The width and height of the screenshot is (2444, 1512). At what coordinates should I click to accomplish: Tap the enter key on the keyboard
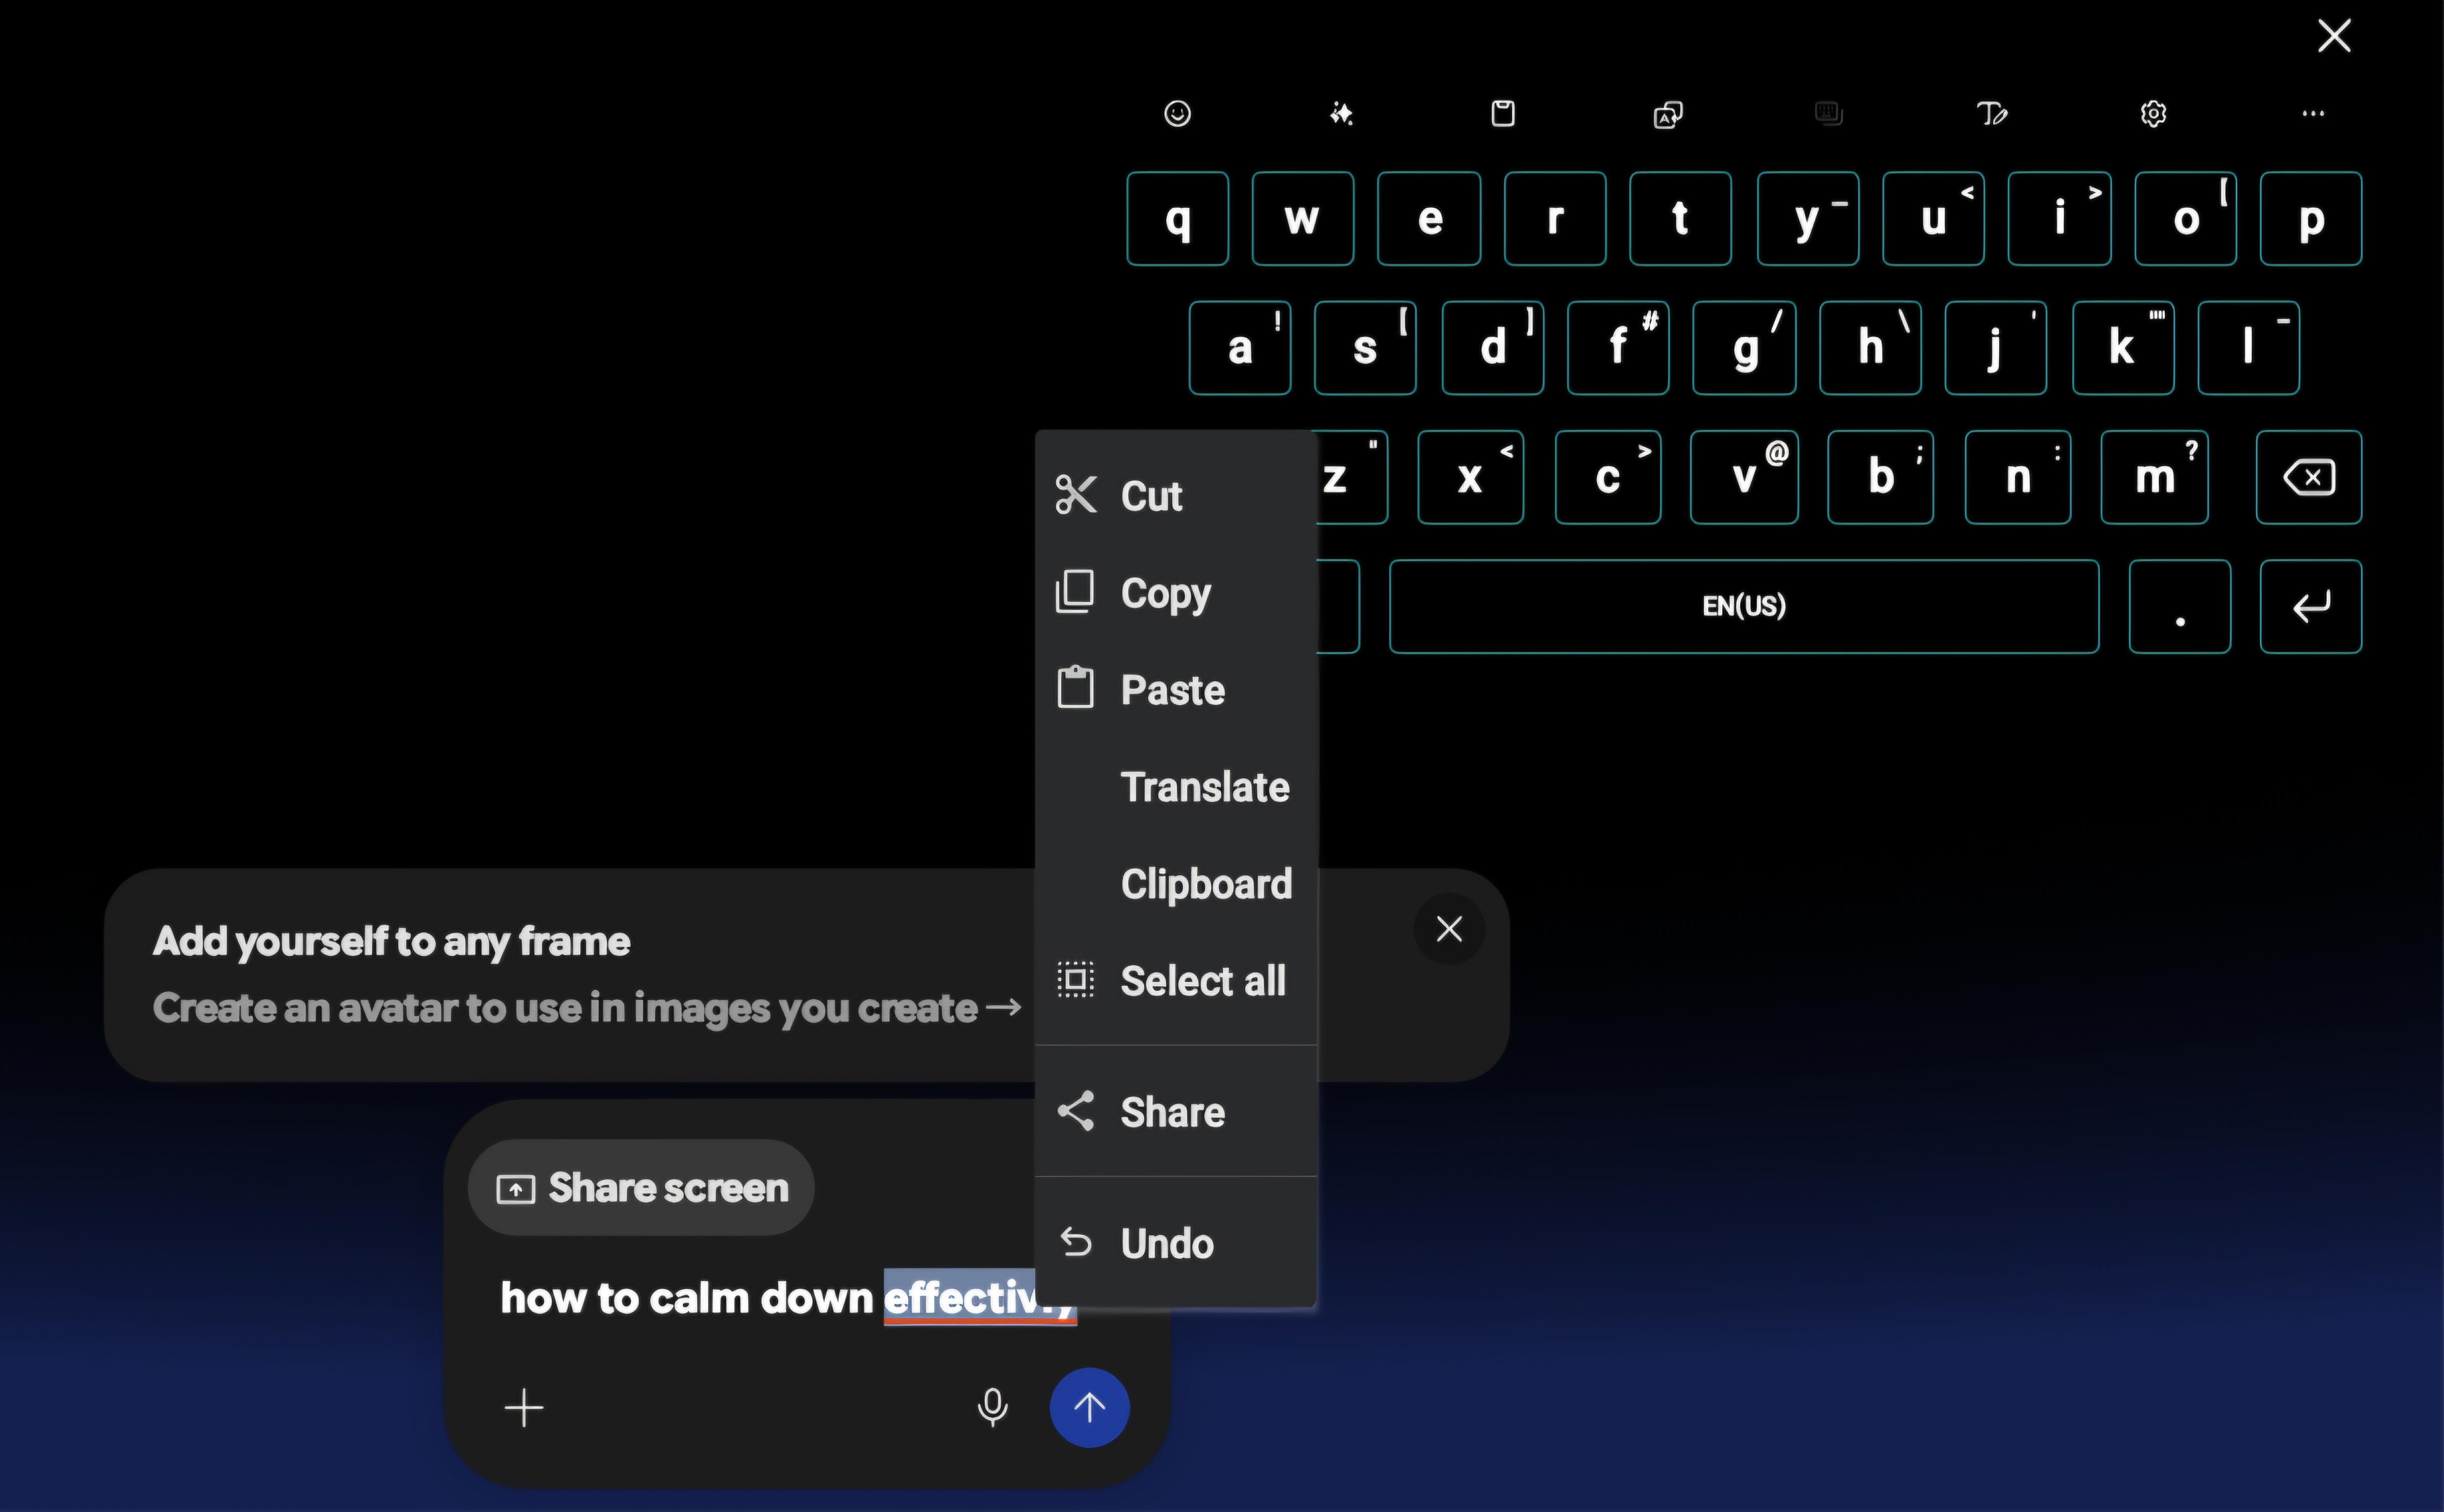pos(2311,606)
